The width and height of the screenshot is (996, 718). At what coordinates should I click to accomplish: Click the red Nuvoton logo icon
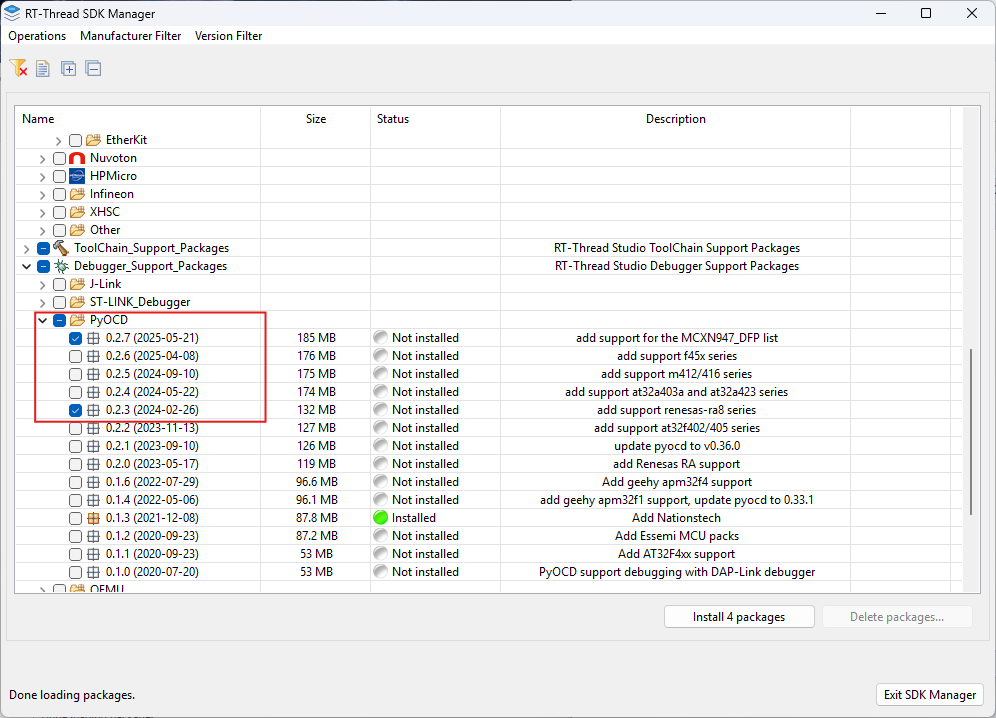click(x=77, y=158)
